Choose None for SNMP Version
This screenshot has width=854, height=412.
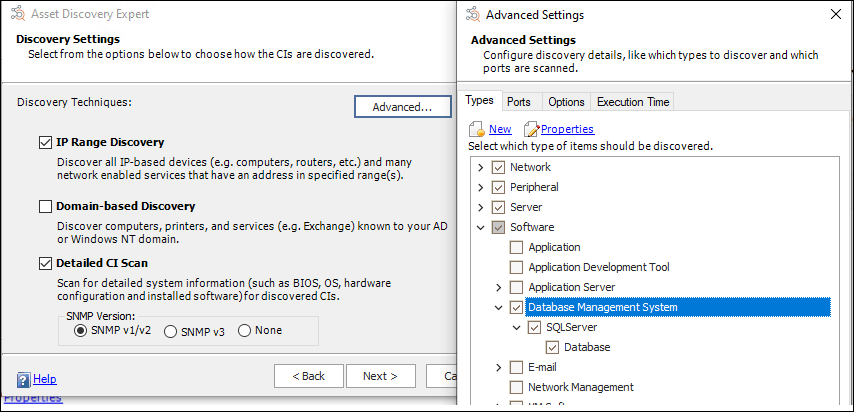(x=244, y=331)
